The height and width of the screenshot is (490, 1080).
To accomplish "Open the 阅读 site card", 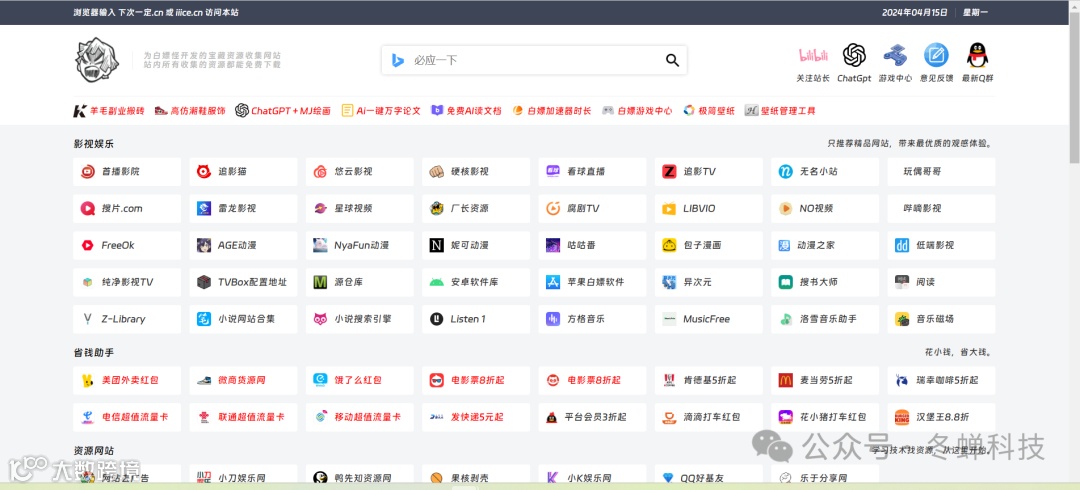I will point(942,283).
